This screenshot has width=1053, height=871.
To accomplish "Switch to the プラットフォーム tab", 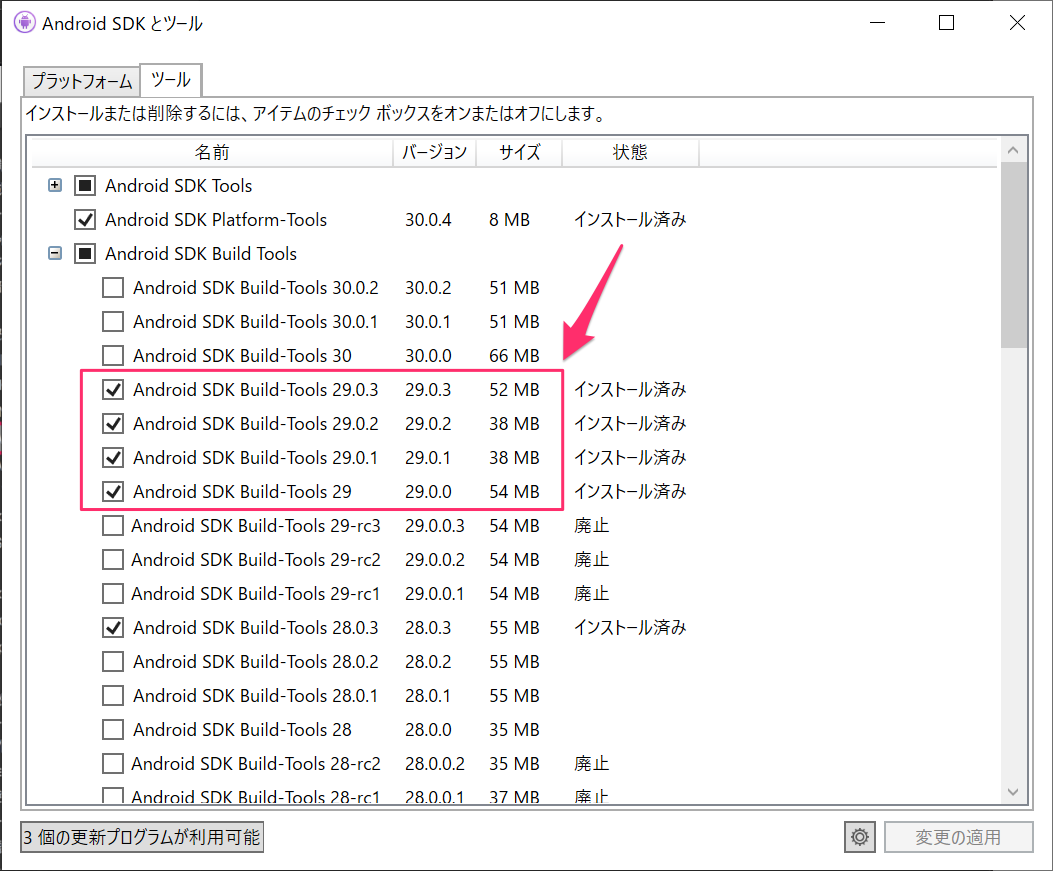I will 82,81.
